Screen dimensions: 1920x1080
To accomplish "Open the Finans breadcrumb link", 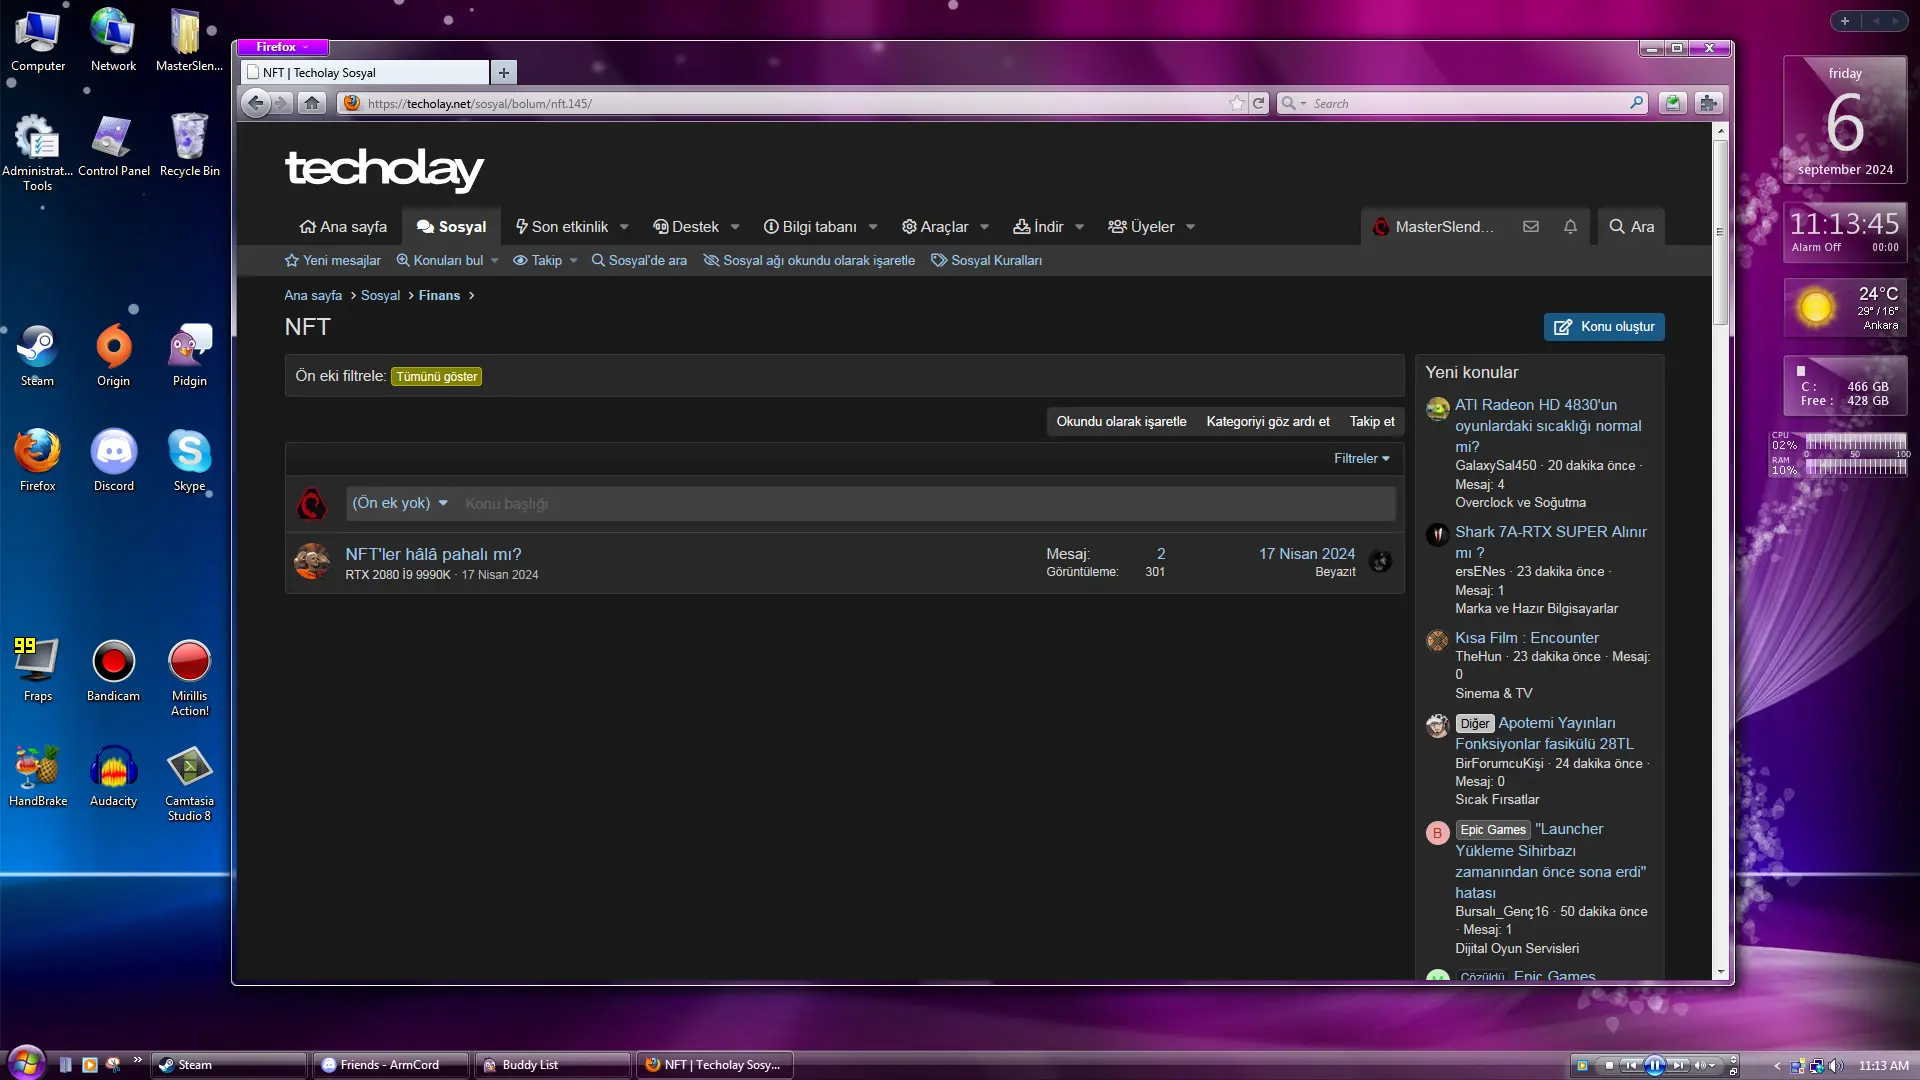I will 439,296.
